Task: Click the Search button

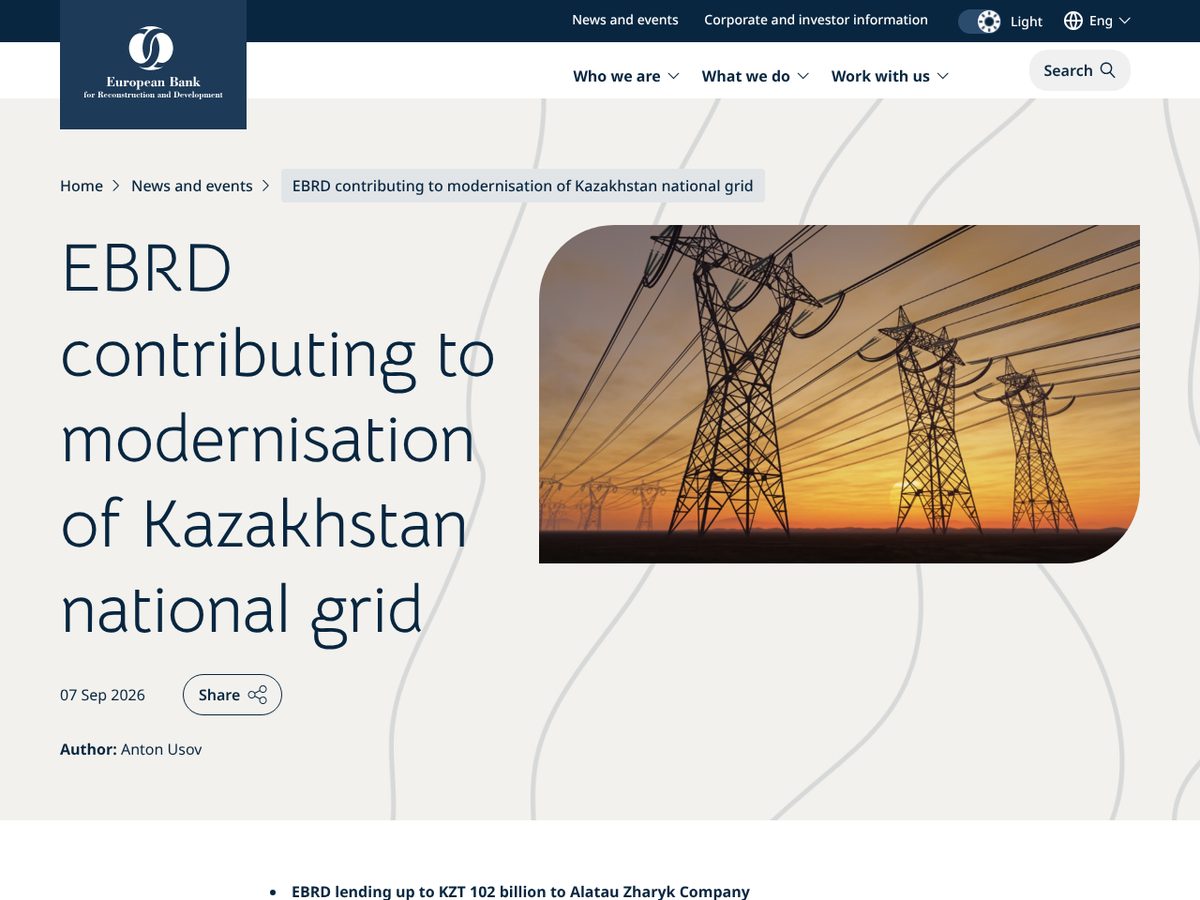Action: click(x=1079, y=70)
